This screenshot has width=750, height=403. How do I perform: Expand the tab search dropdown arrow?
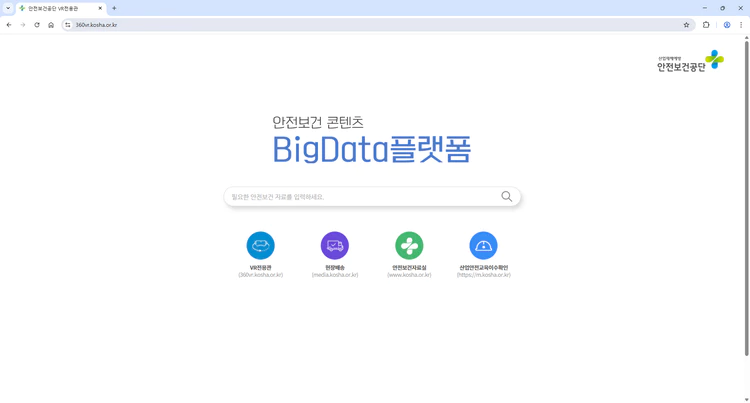point(8,8)
